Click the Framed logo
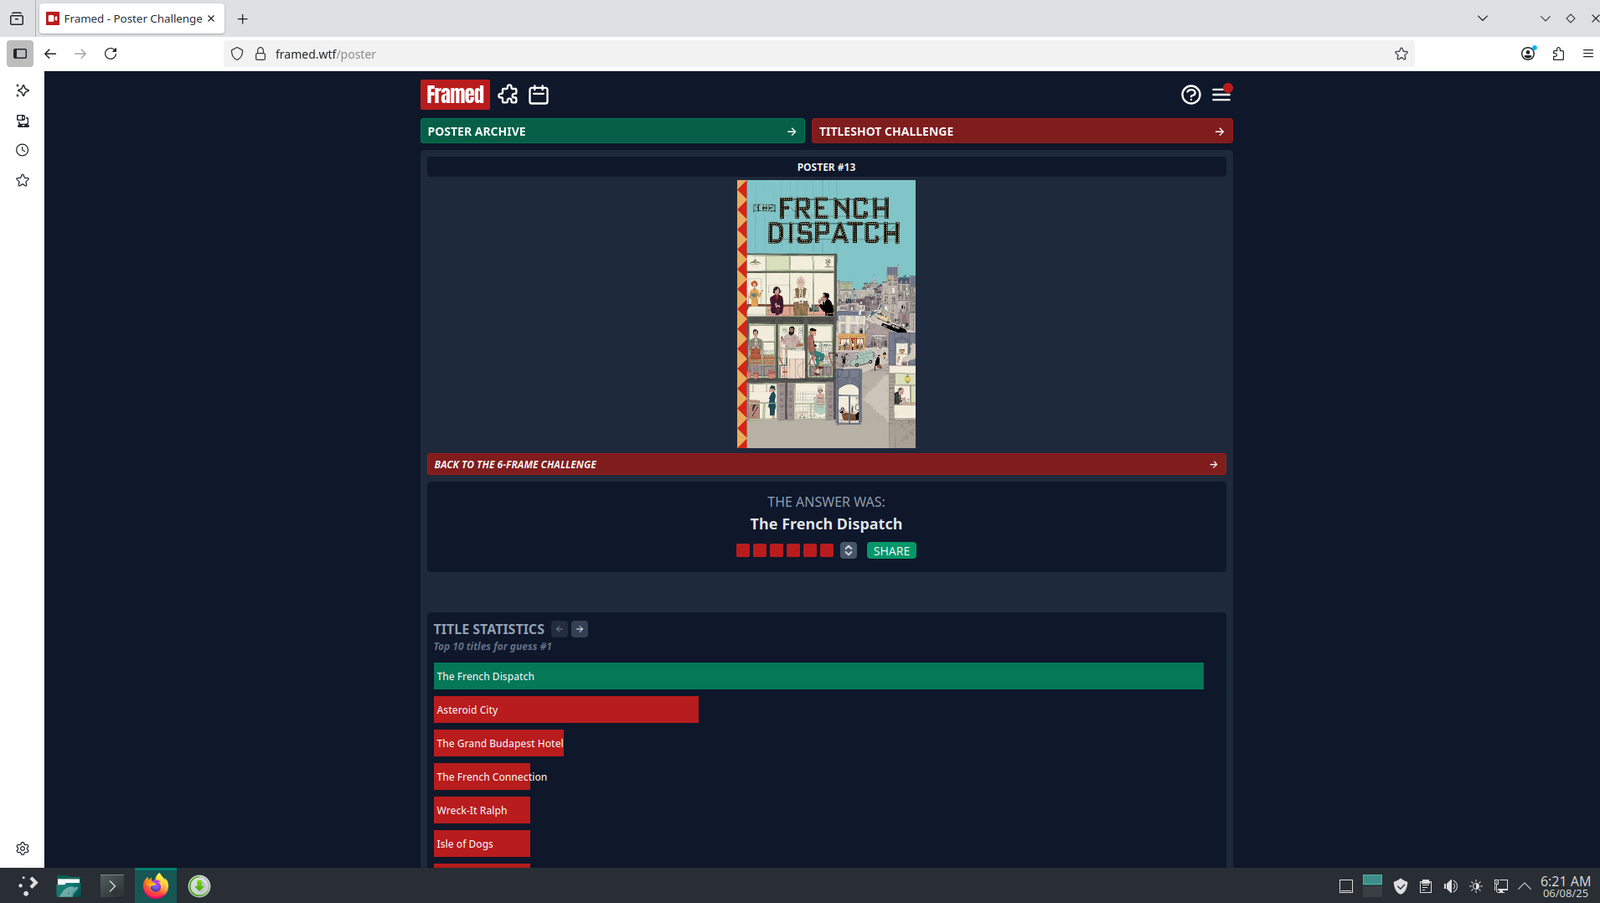 pos(455,94)
